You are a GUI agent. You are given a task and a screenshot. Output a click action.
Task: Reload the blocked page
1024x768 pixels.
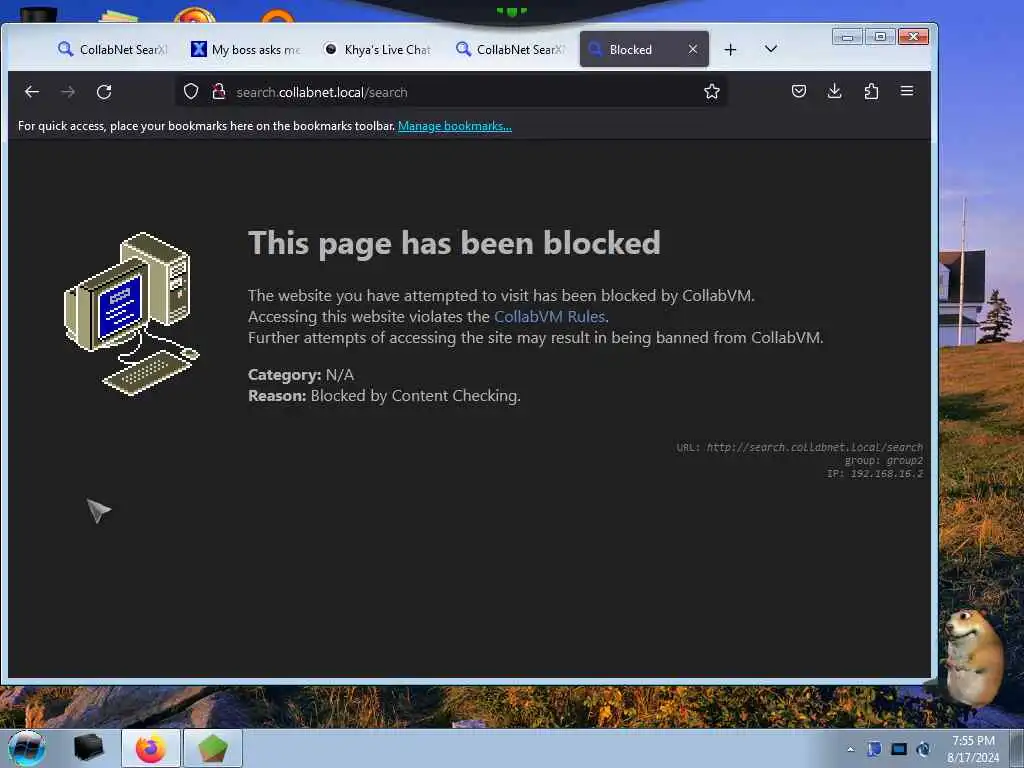tap(104, 92)
